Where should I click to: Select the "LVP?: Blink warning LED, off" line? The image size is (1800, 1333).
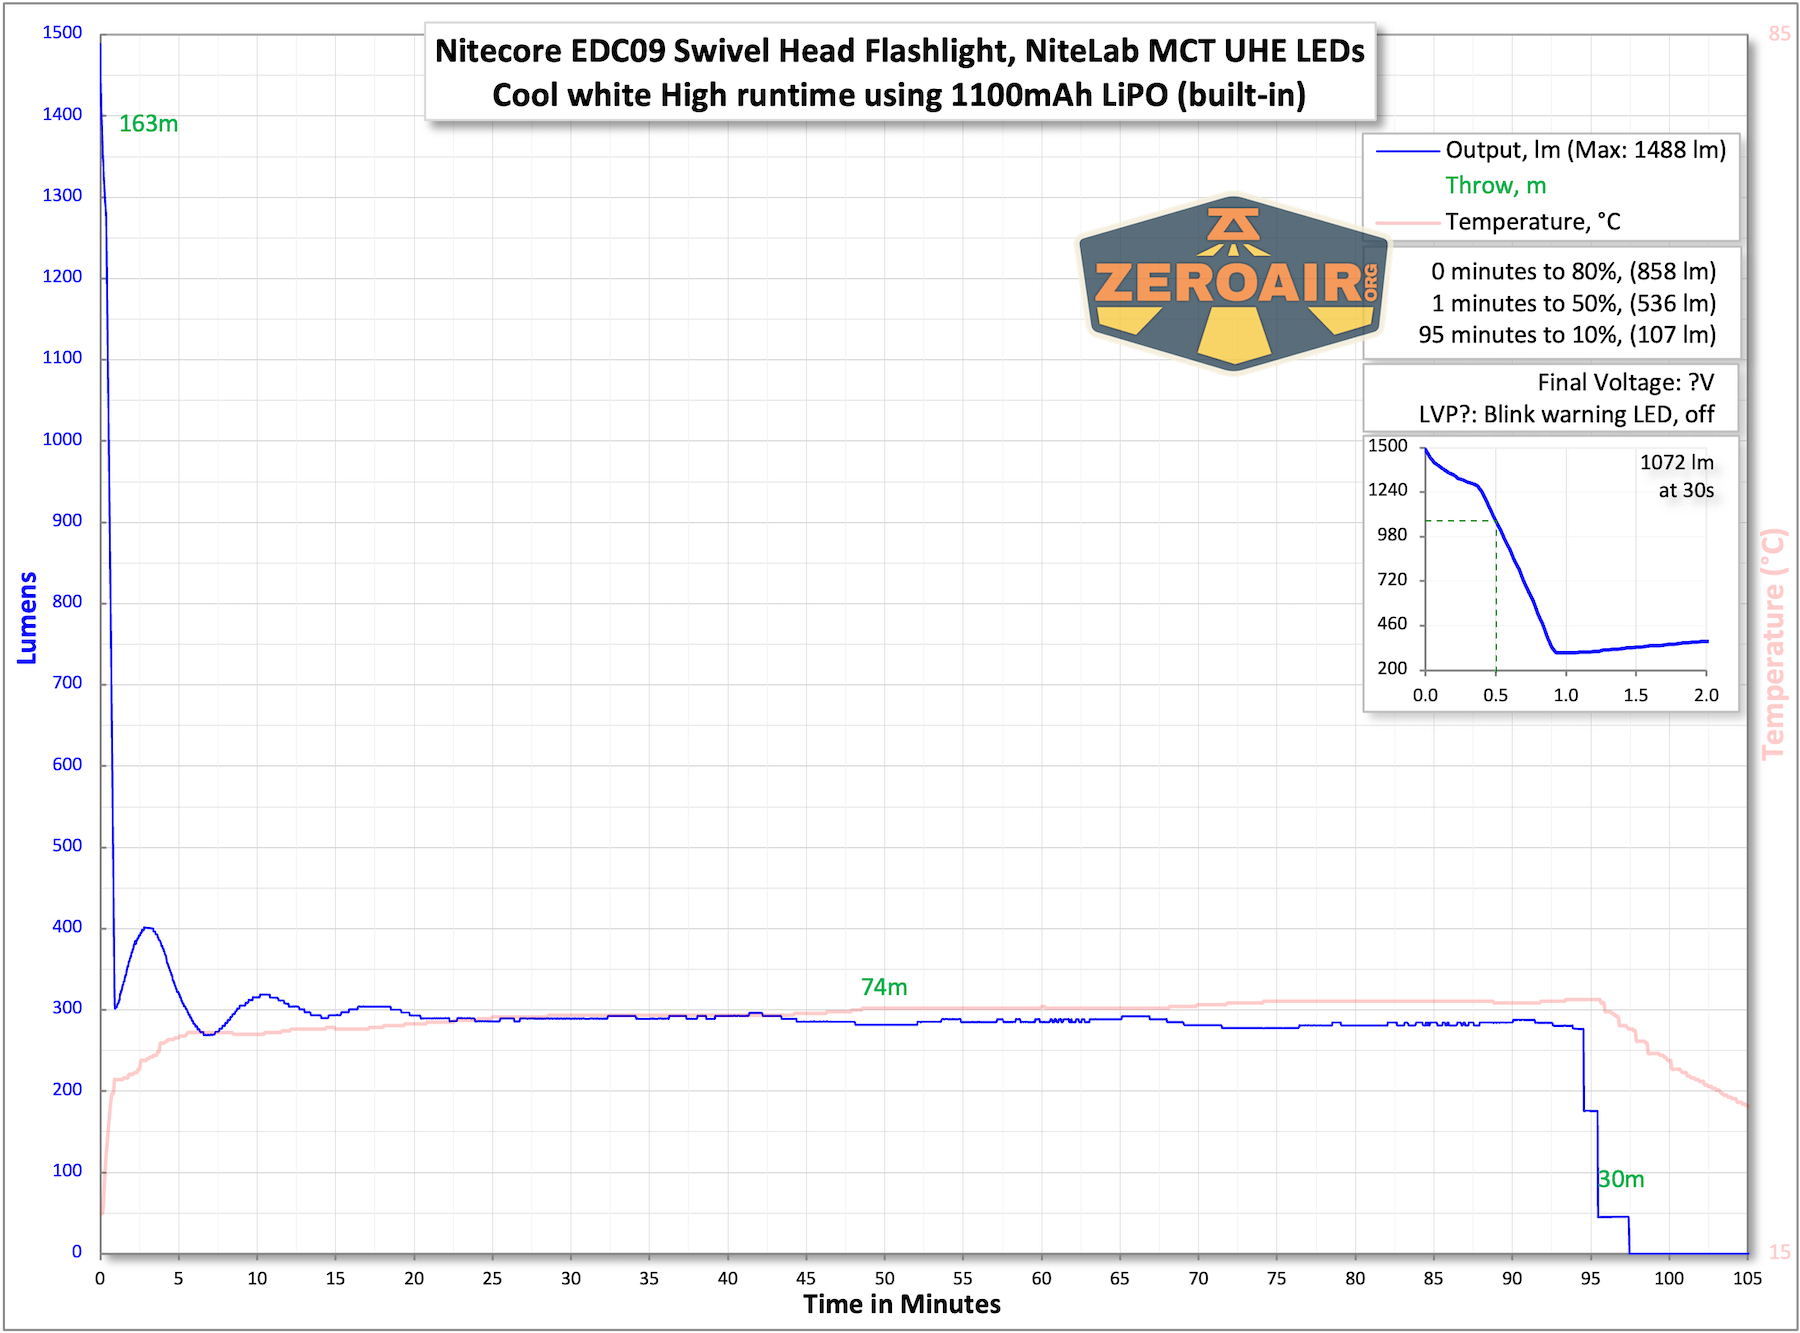[x=1566, y=415]
